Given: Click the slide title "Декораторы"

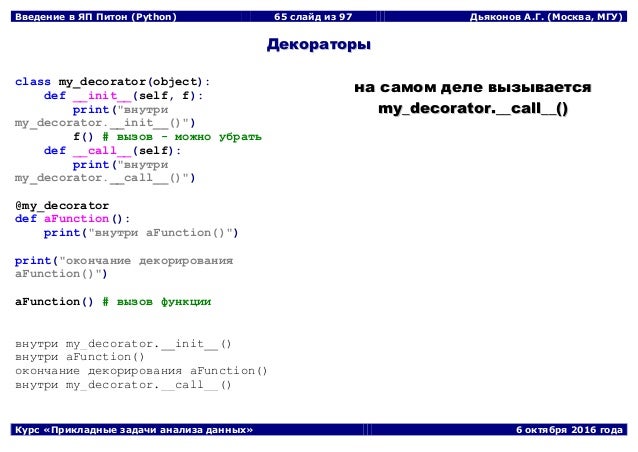Looking at the screenshot, I should tap(319, 44).
